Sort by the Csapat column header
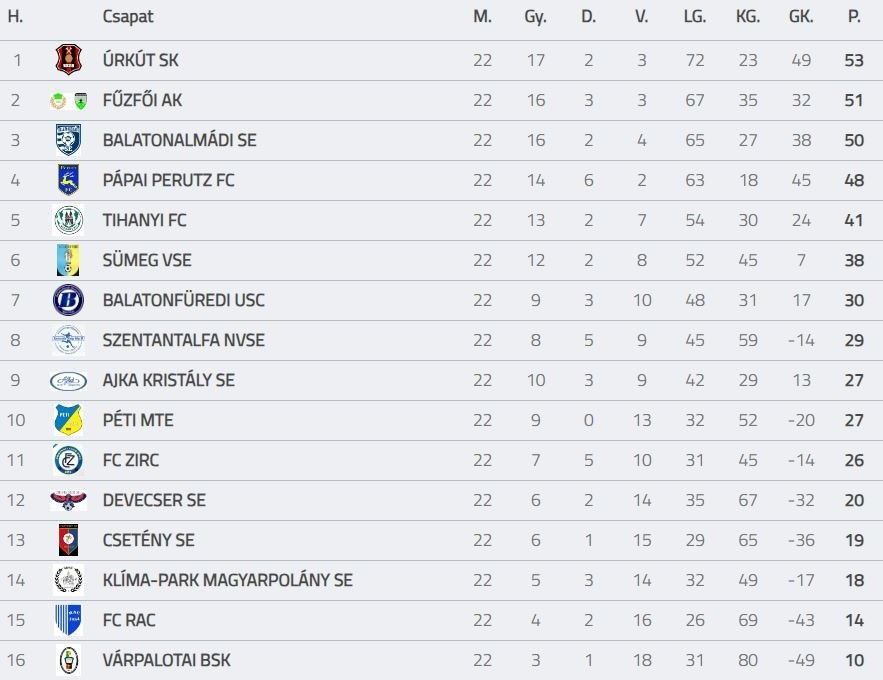This screenshot has height=680, width=883. 128,17
